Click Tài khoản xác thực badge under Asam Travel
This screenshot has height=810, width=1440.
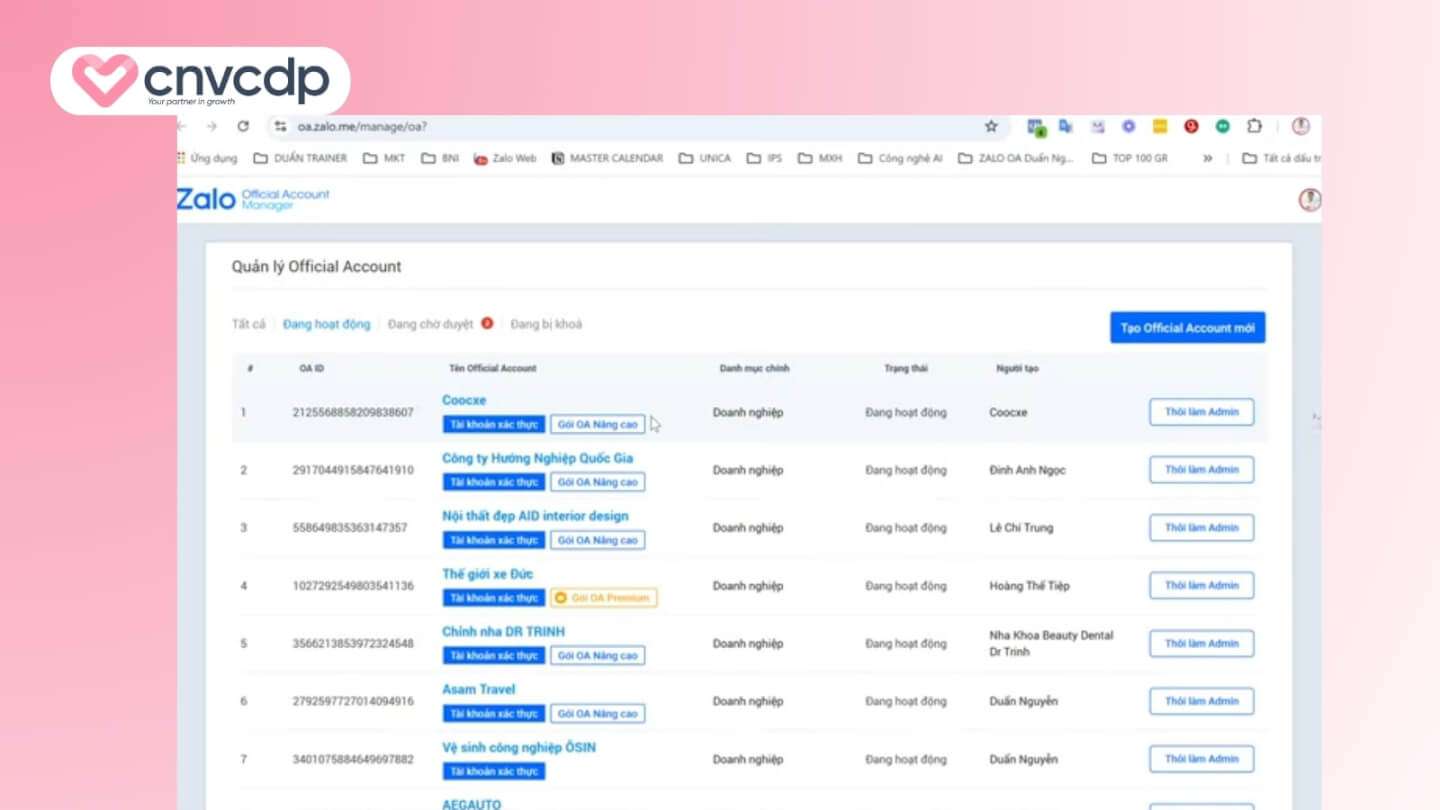(x=494, y=714)
